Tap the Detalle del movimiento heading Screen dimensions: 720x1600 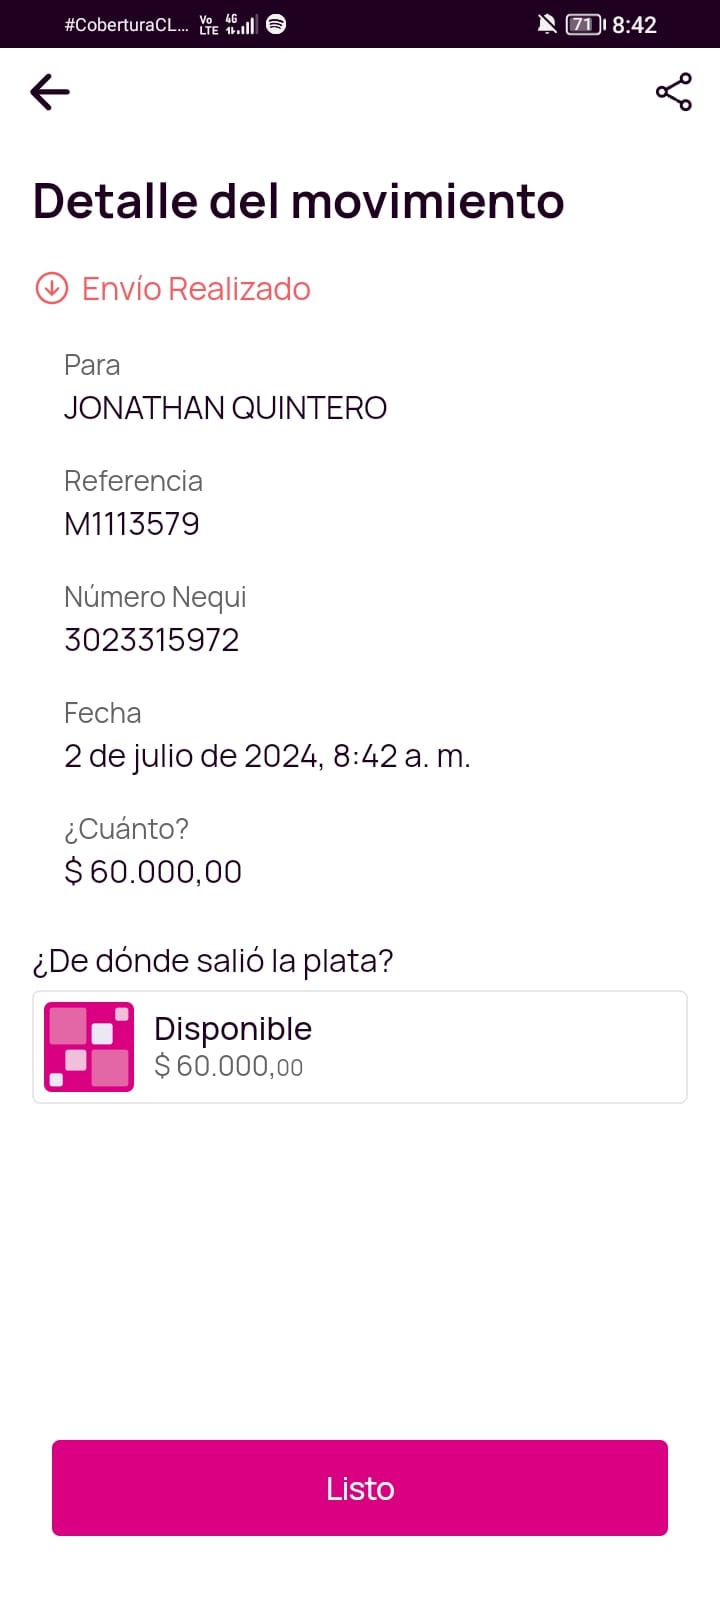click(x=298, y=201)
